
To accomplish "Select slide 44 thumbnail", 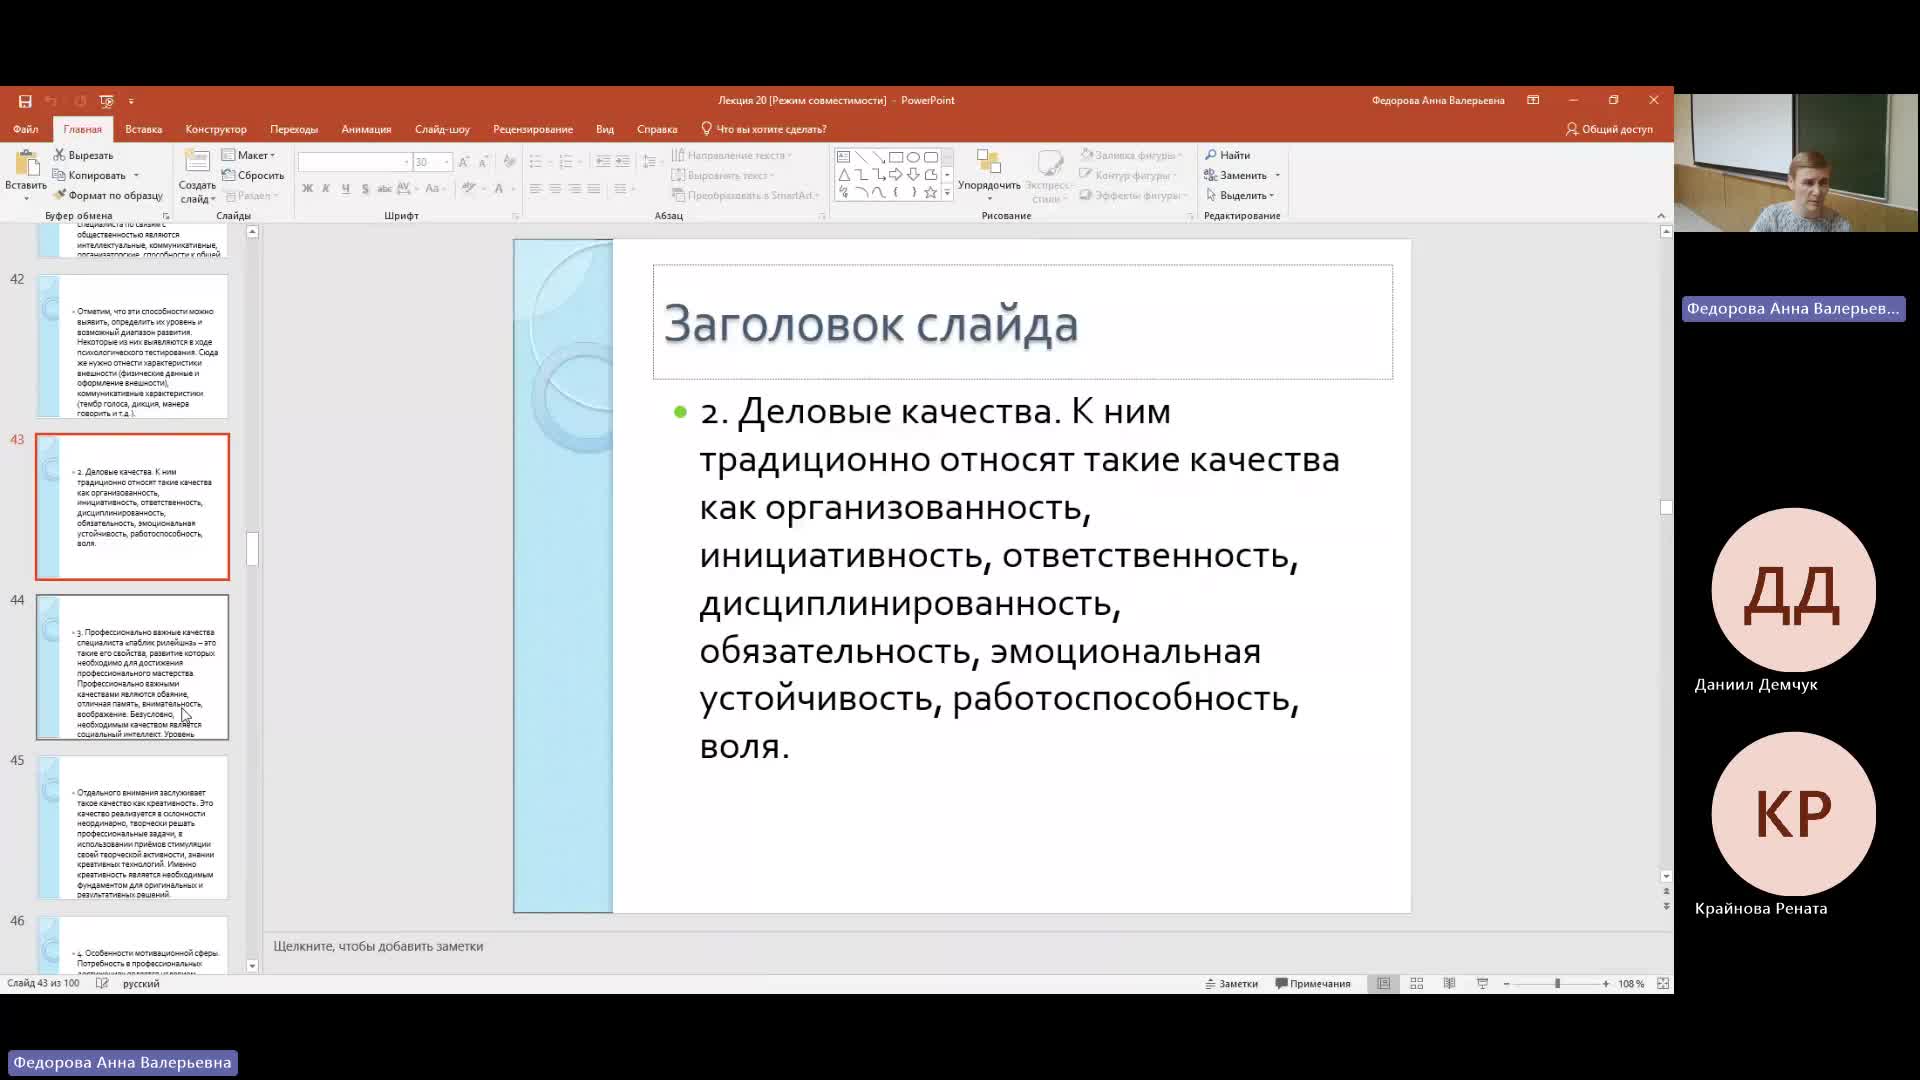I will 133,667.
